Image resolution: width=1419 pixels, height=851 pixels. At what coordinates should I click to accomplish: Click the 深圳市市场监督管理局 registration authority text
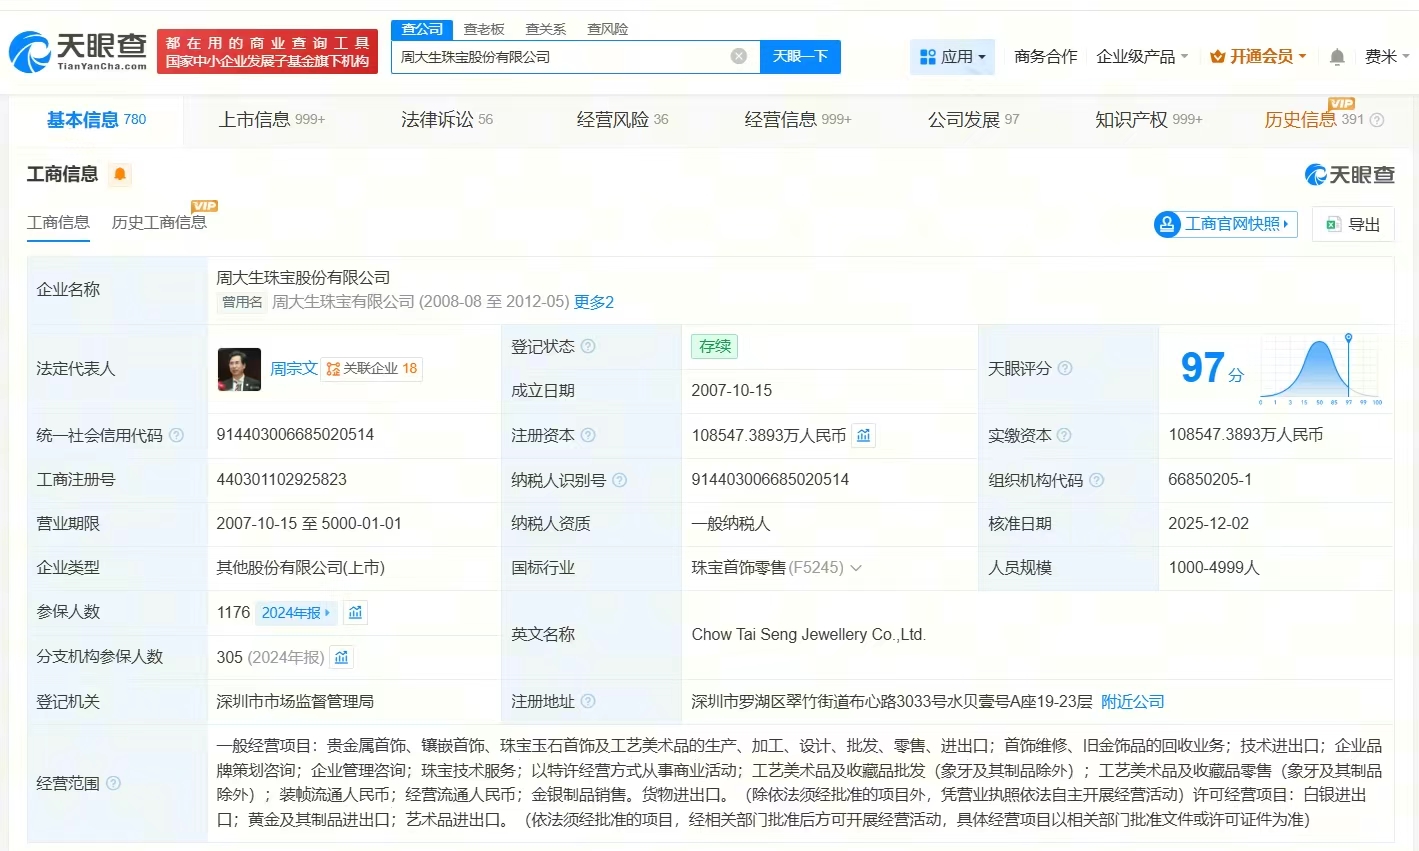295,702
